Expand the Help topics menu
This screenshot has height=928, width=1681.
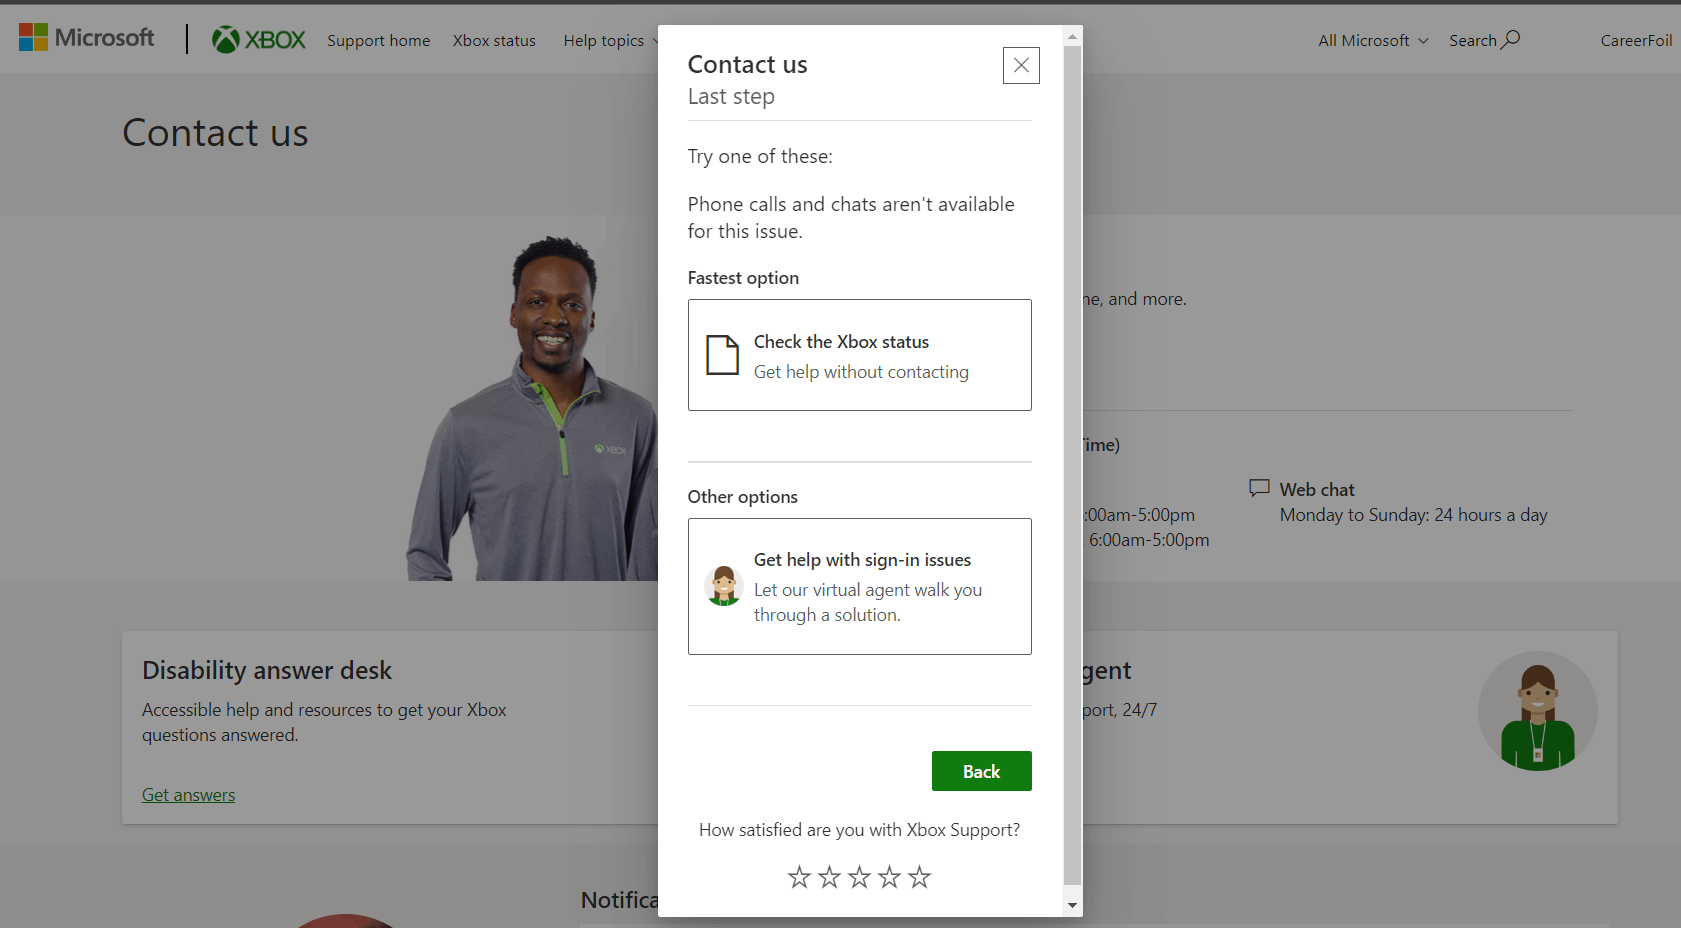(x=610, y=41)
